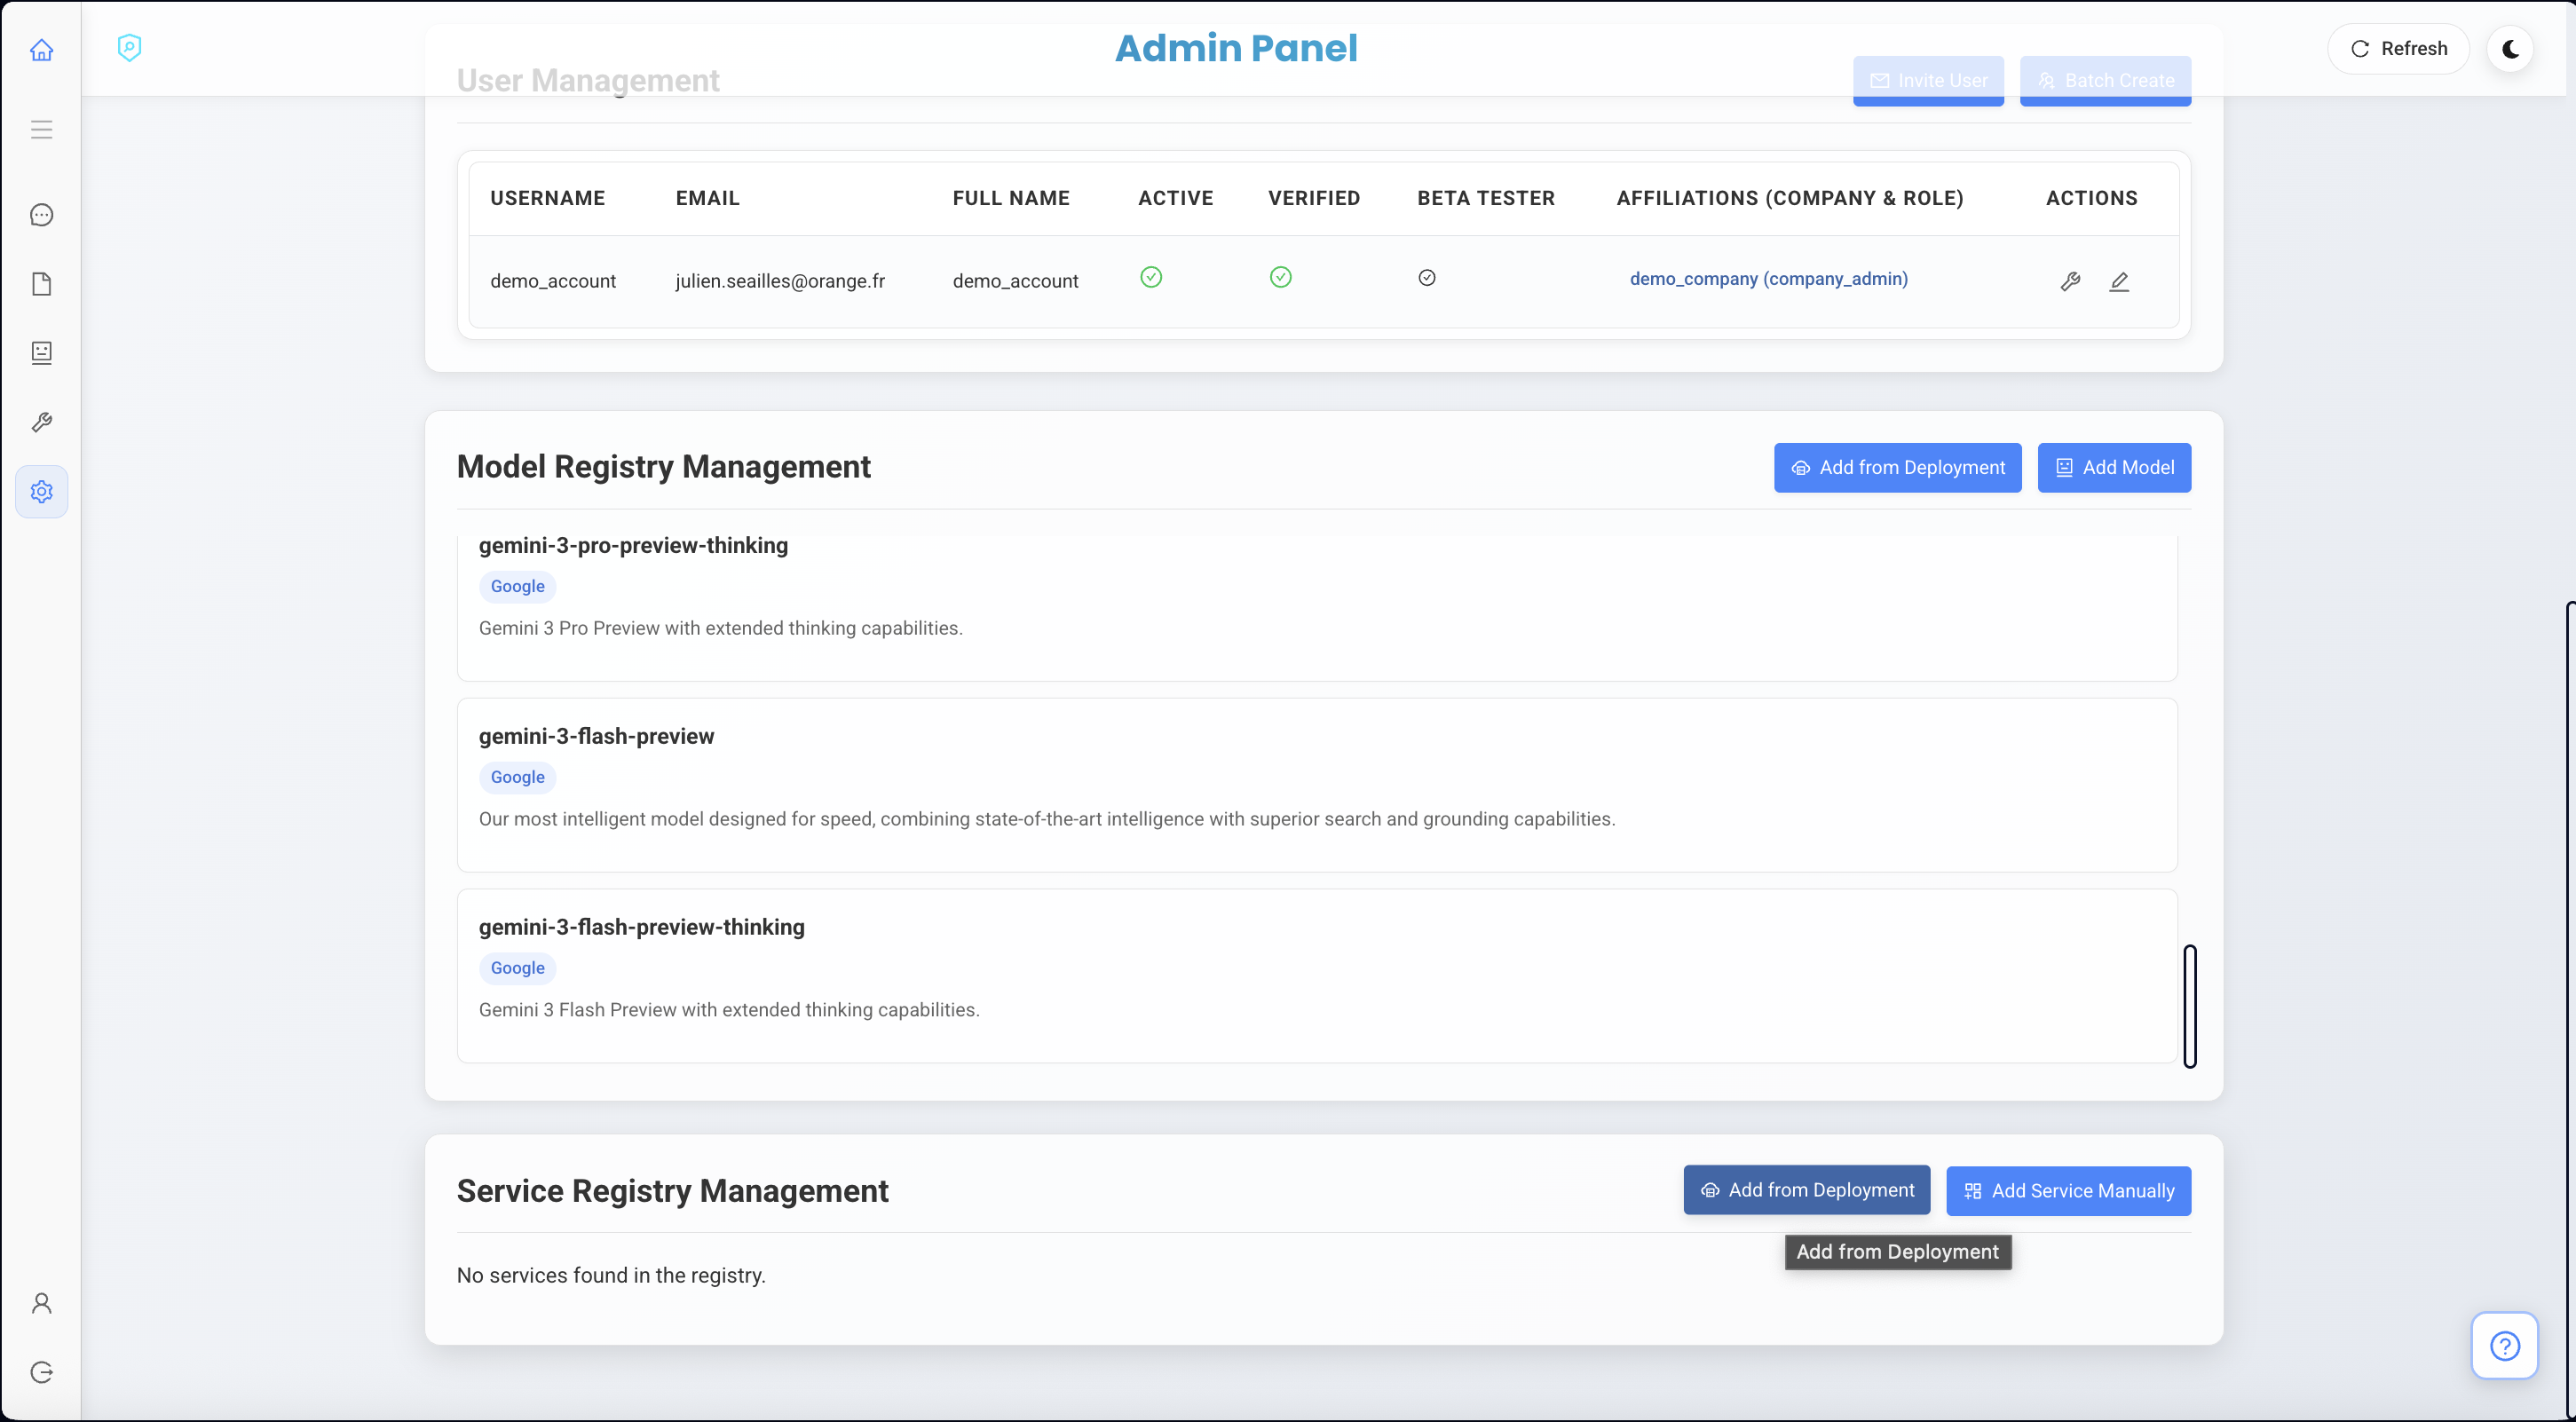Open help with the question mark button

(2504, 1345)
